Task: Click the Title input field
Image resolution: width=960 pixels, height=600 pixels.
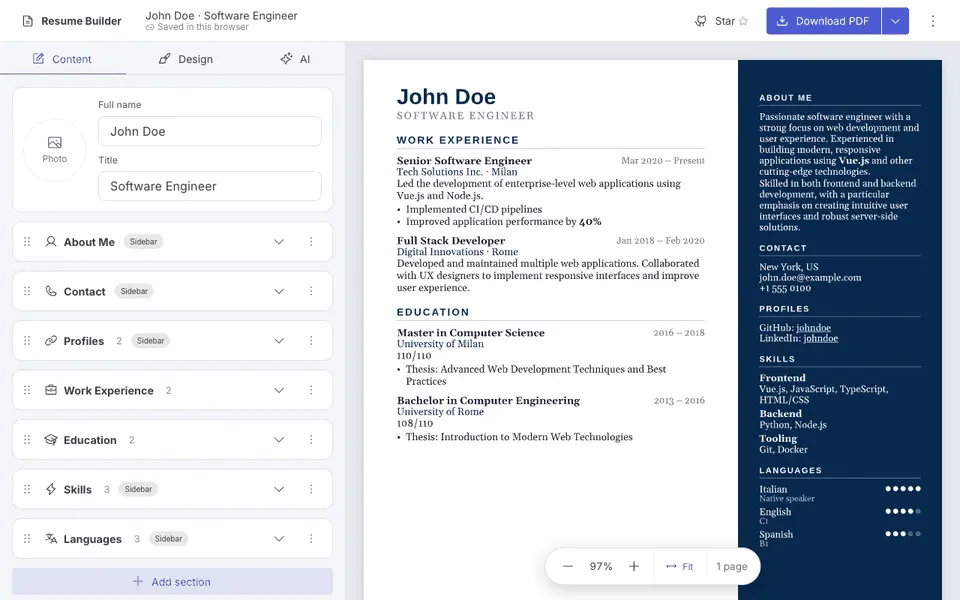Action: click(209, 186)
